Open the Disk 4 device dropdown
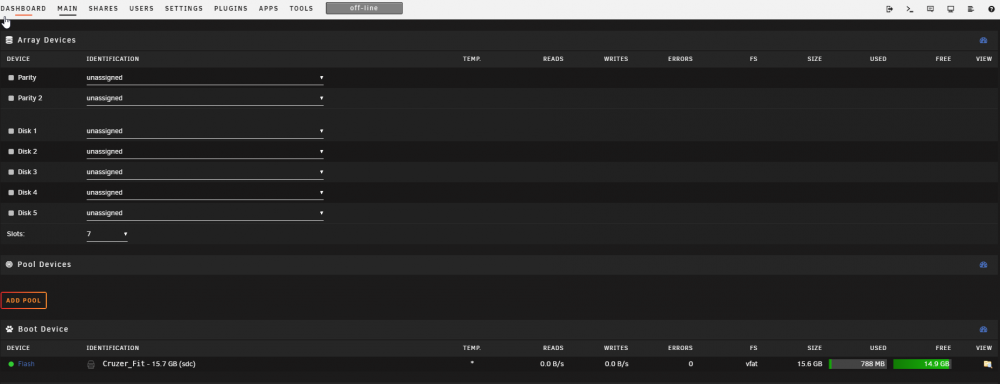 [205, 192]
